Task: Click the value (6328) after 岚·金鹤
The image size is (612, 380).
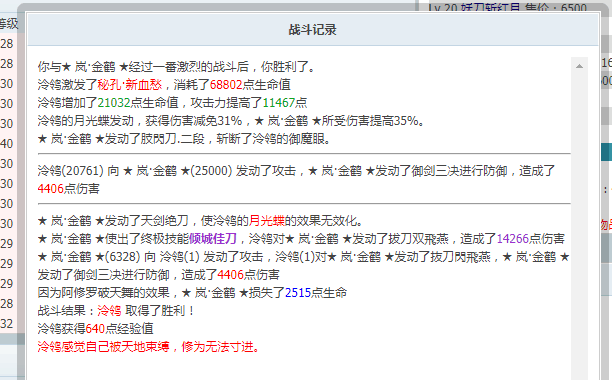Action: 123,257
